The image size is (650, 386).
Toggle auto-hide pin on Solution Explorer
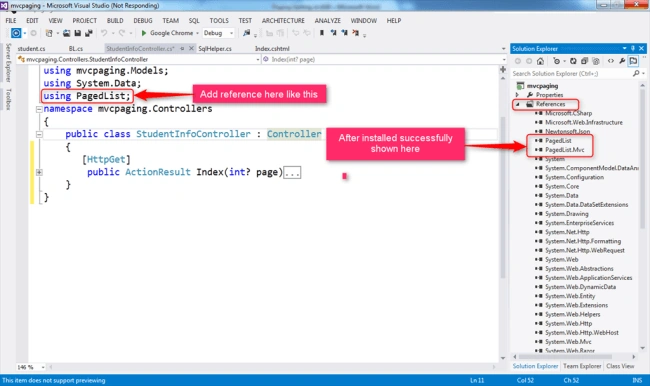(x=633, y=49)
